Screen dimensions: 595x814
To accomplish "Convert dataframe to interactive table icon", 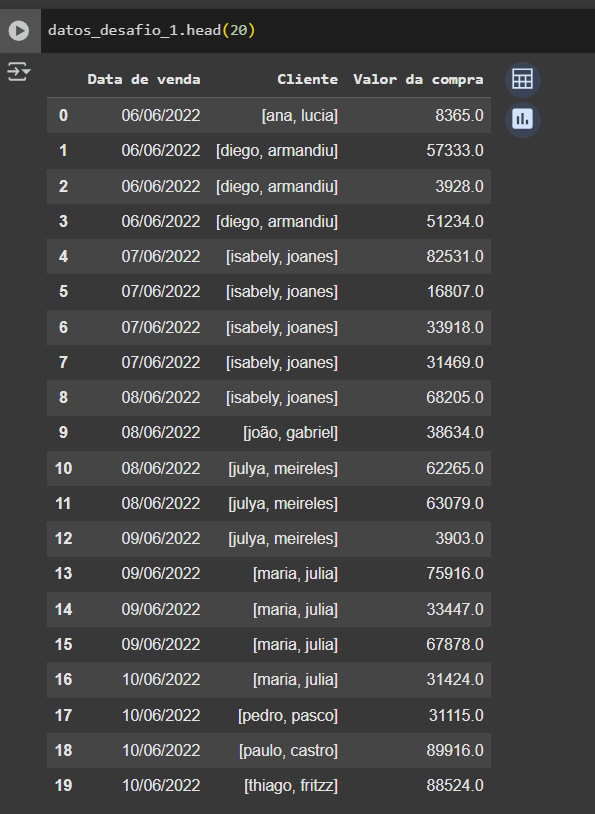I will pyautogui.click(x=522, y=79).
